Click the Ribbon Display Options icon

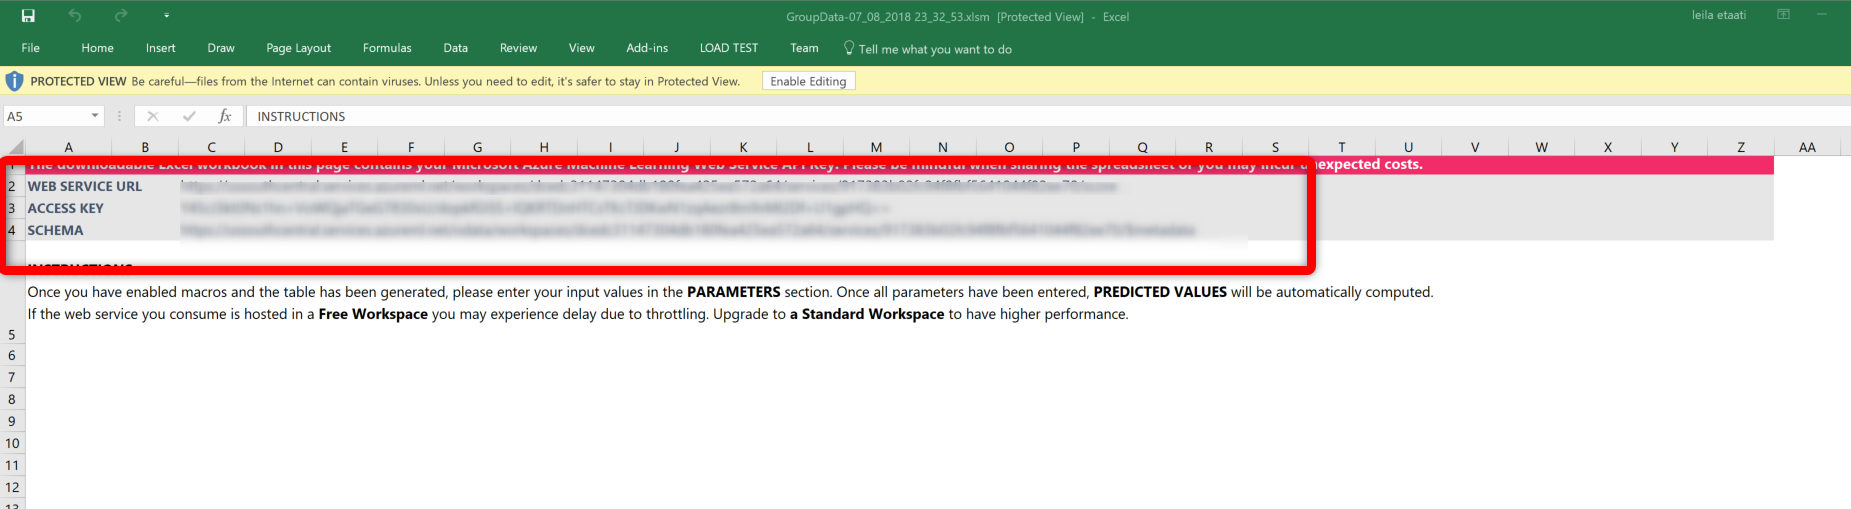[x=1783, y=15]
